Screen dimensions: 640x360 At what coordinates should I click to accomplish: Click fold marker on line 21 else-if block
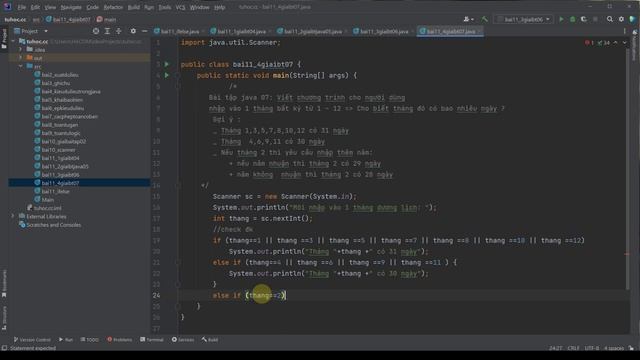[x=178, y=262]
